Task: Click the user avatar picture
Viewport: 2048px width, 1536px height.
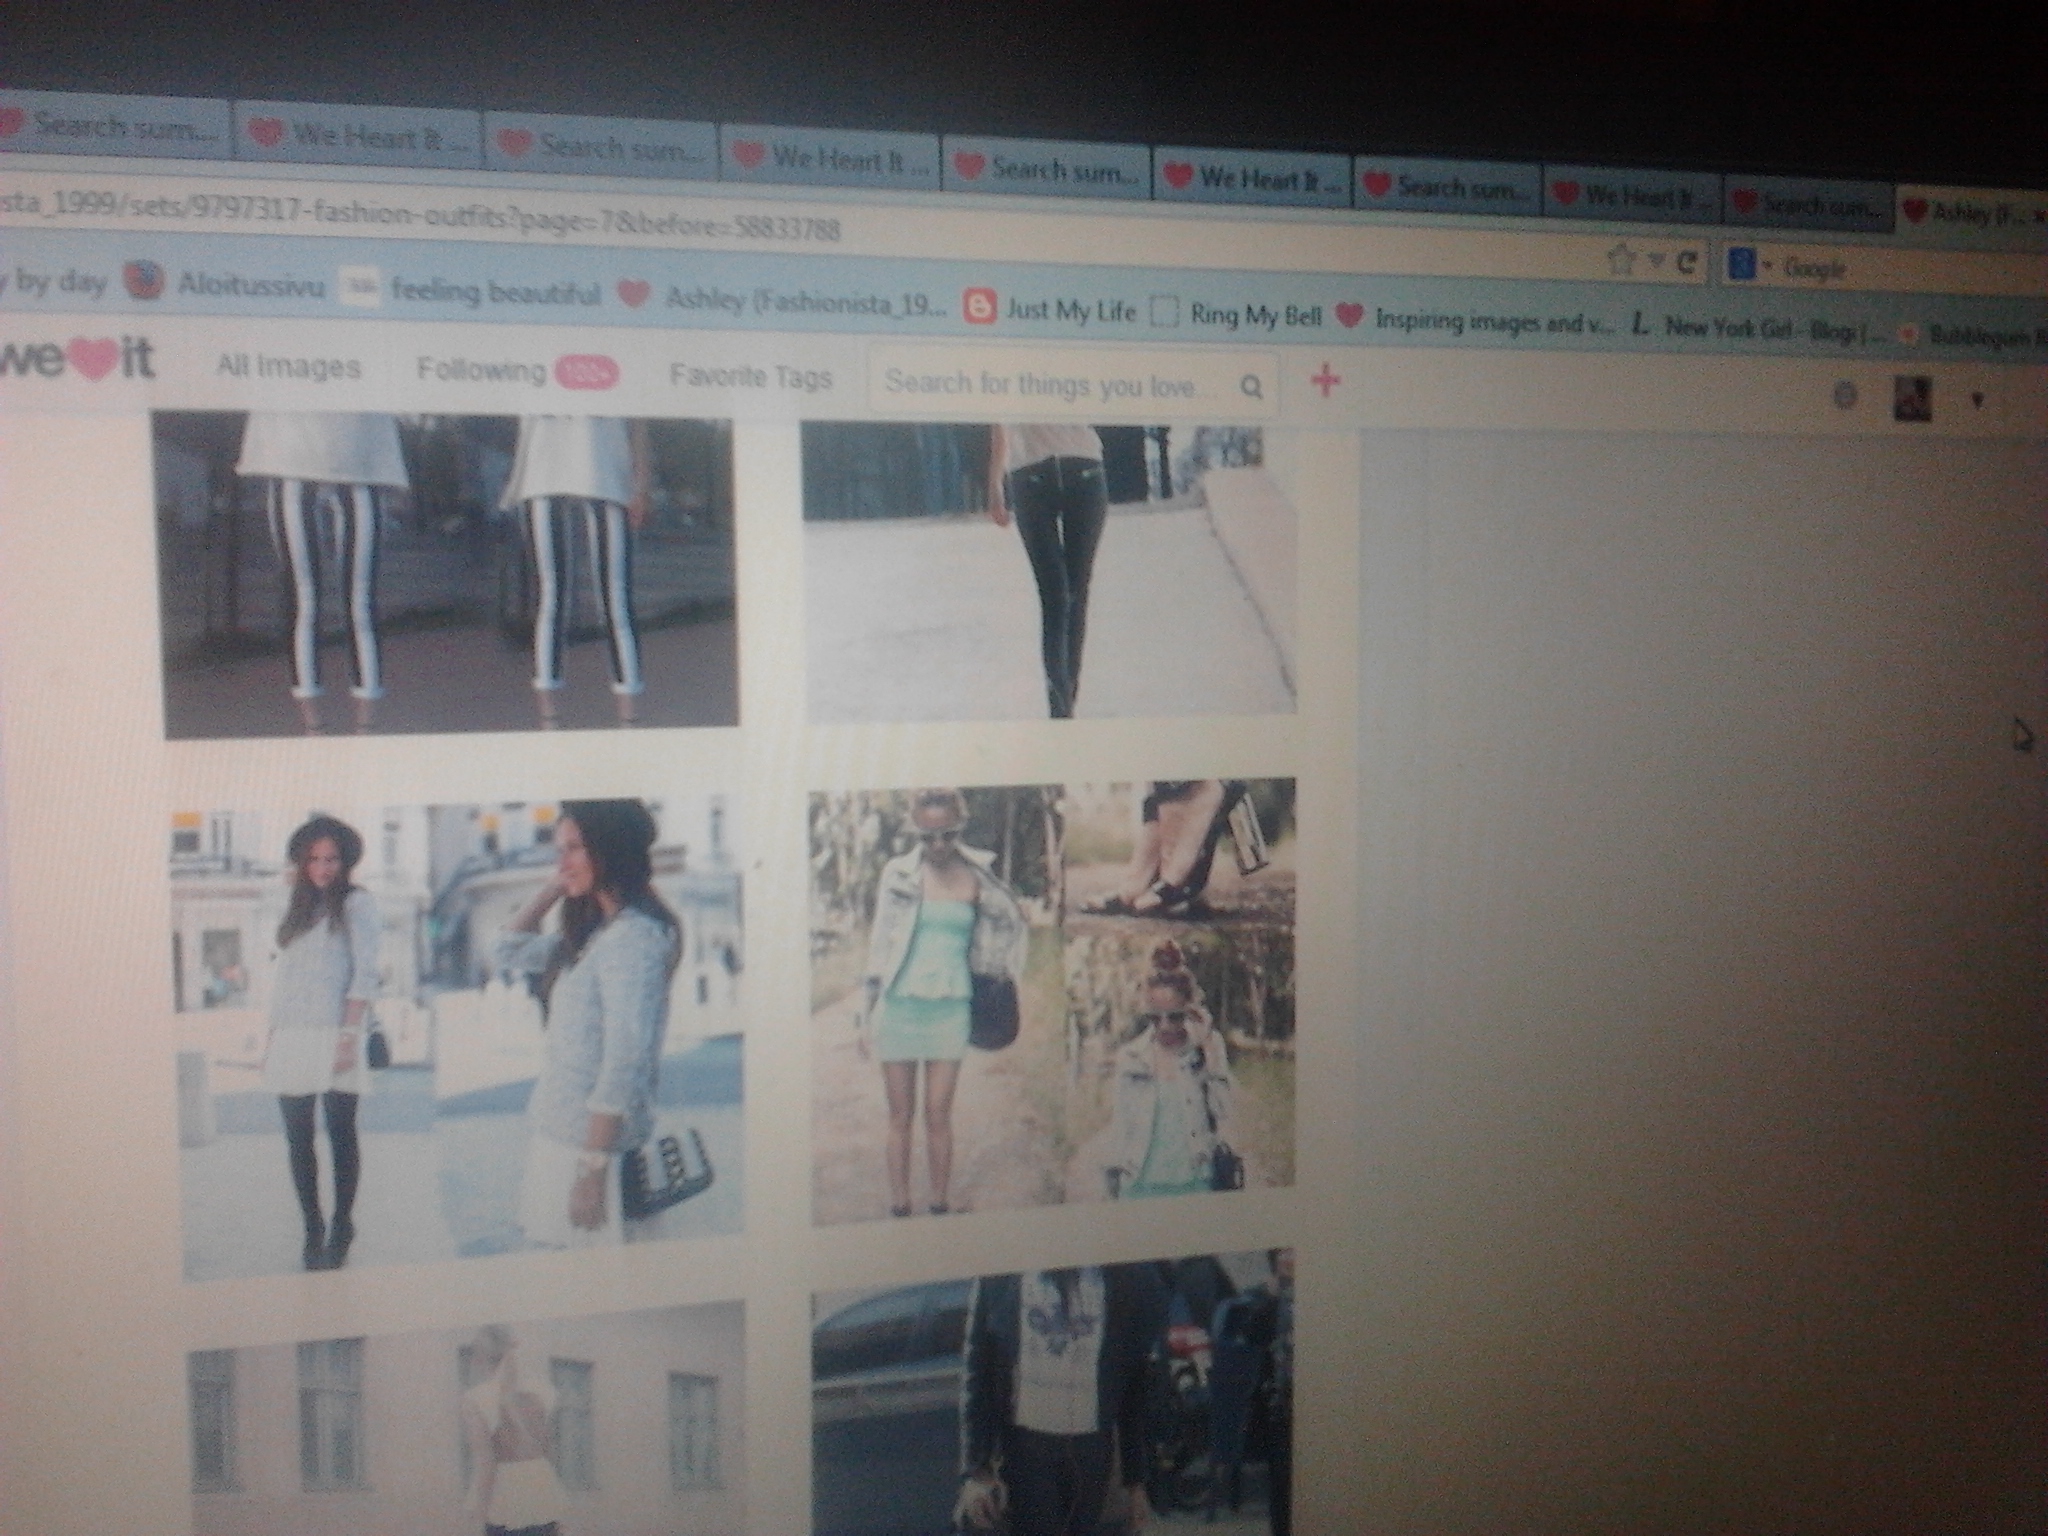Action: click(x=1913, y=400)
